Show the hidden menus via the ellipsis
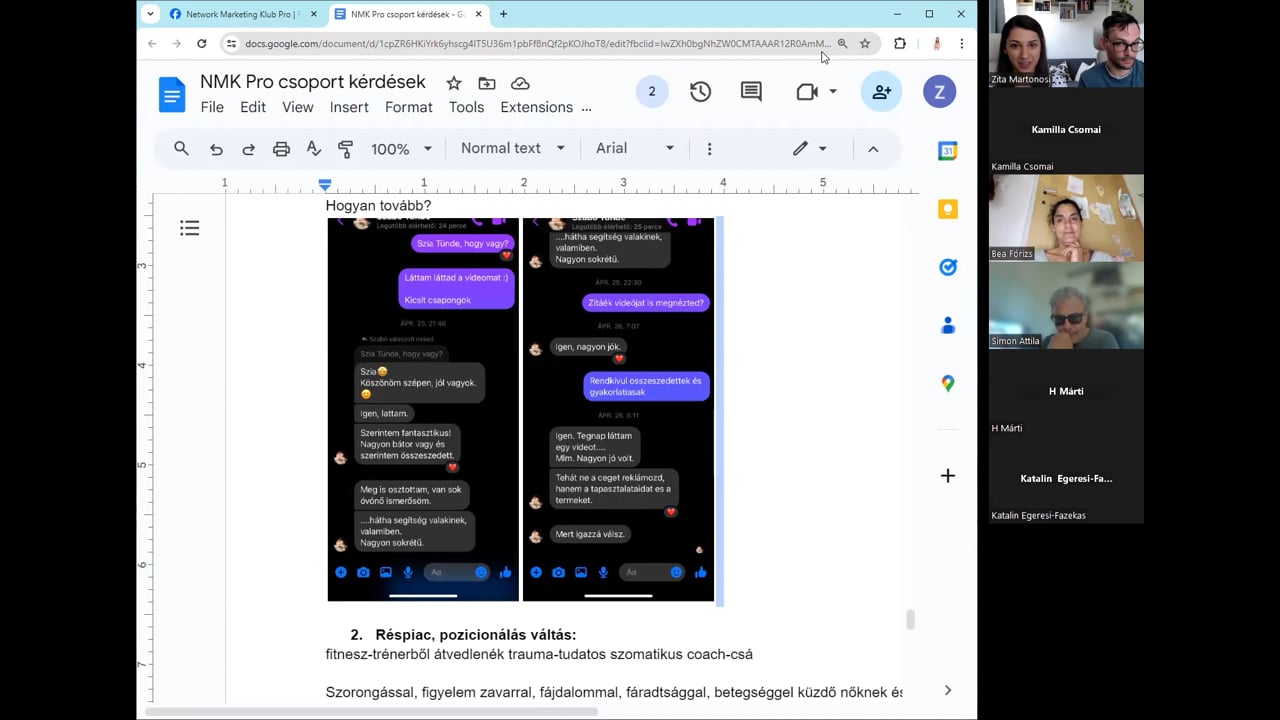This screenshot has width=1280, height=720. point(586,108)
